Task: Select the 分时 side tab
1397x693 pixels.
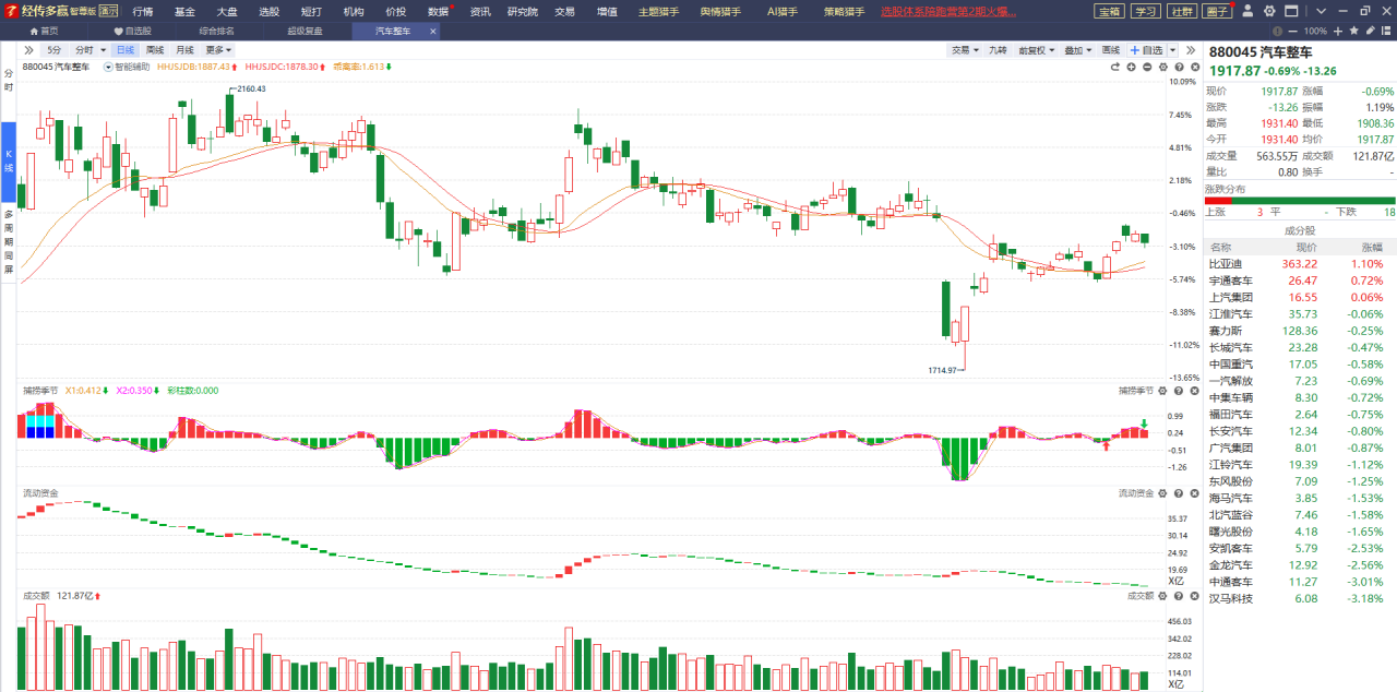Action: pos(8,81)
